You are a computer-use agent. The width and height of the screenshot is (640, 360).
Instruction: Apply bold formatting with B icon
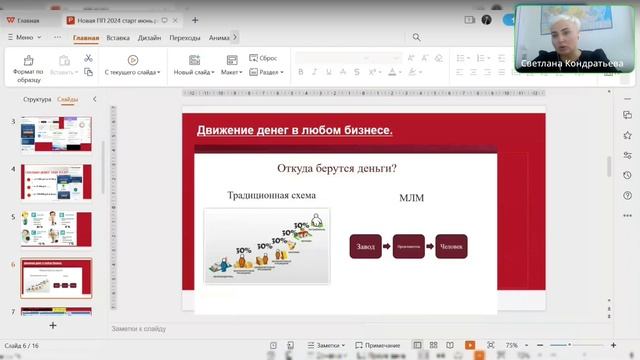(300, 72)
